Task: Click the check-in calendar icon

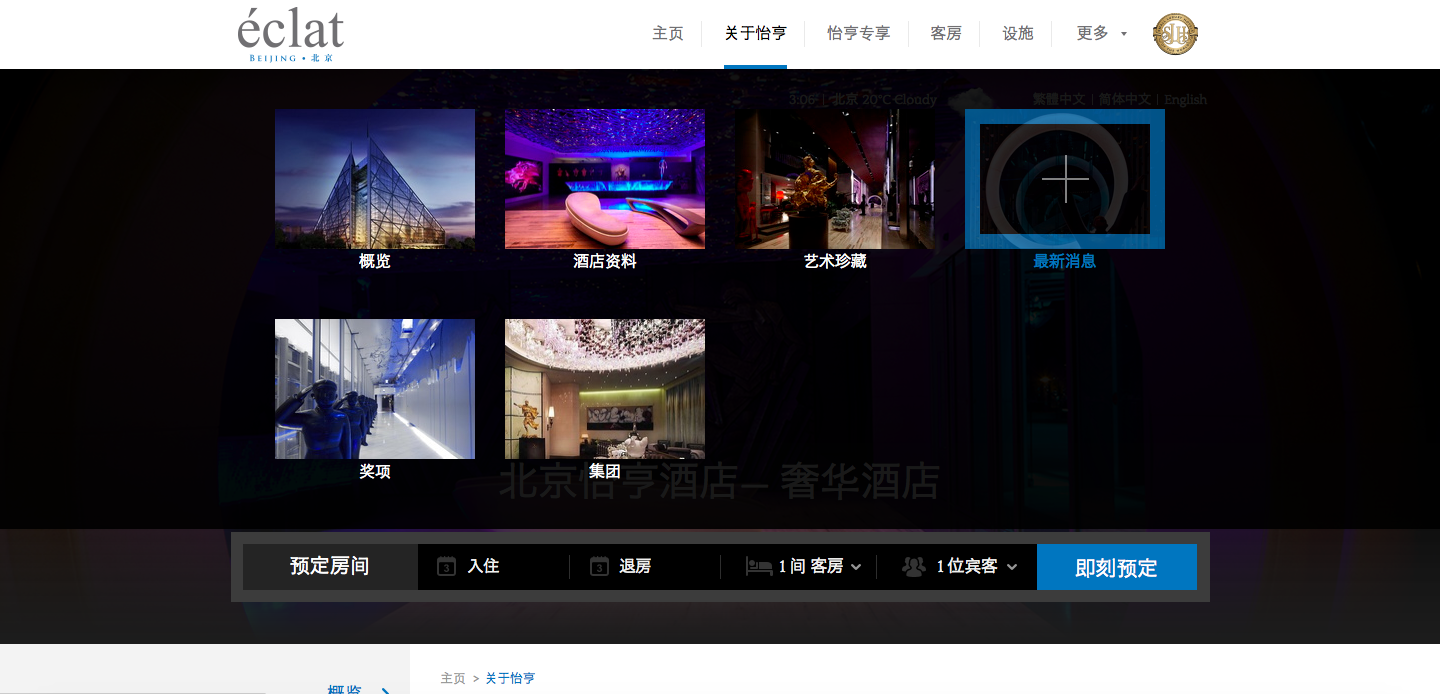Action: coord(447,567)
